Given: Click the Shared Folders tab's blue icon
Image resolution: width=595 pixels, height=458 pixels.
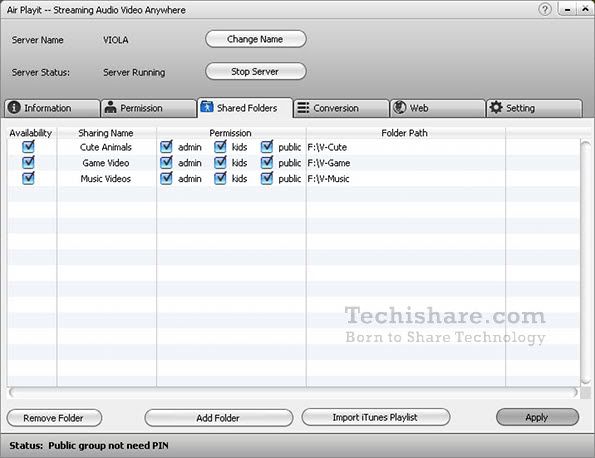Looking at the screenshot, I should click(x=207, y=107).
